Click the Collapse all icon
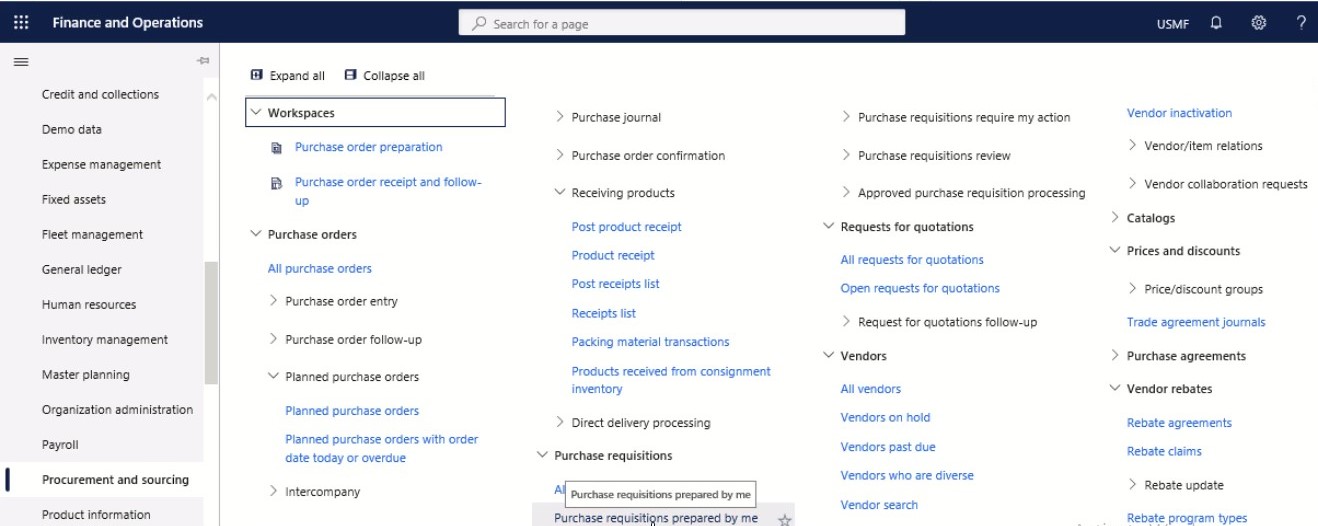Screen dimensions: 1318x526 point(350,75)
